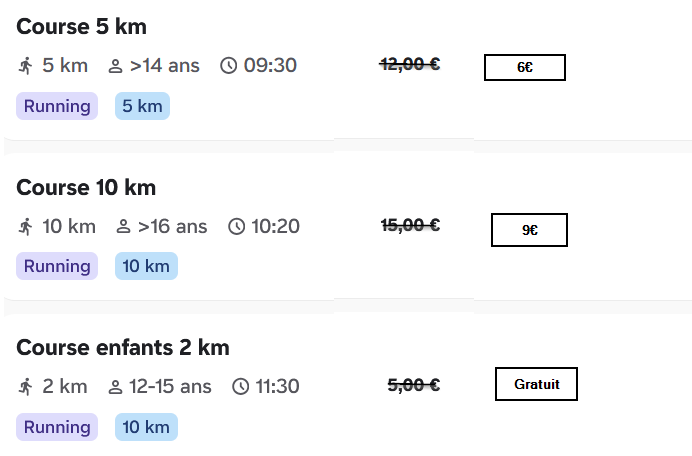The image size is (692, 456).
Task: Click the runner icon beside 5 km
Action: (x=26, y=66)
